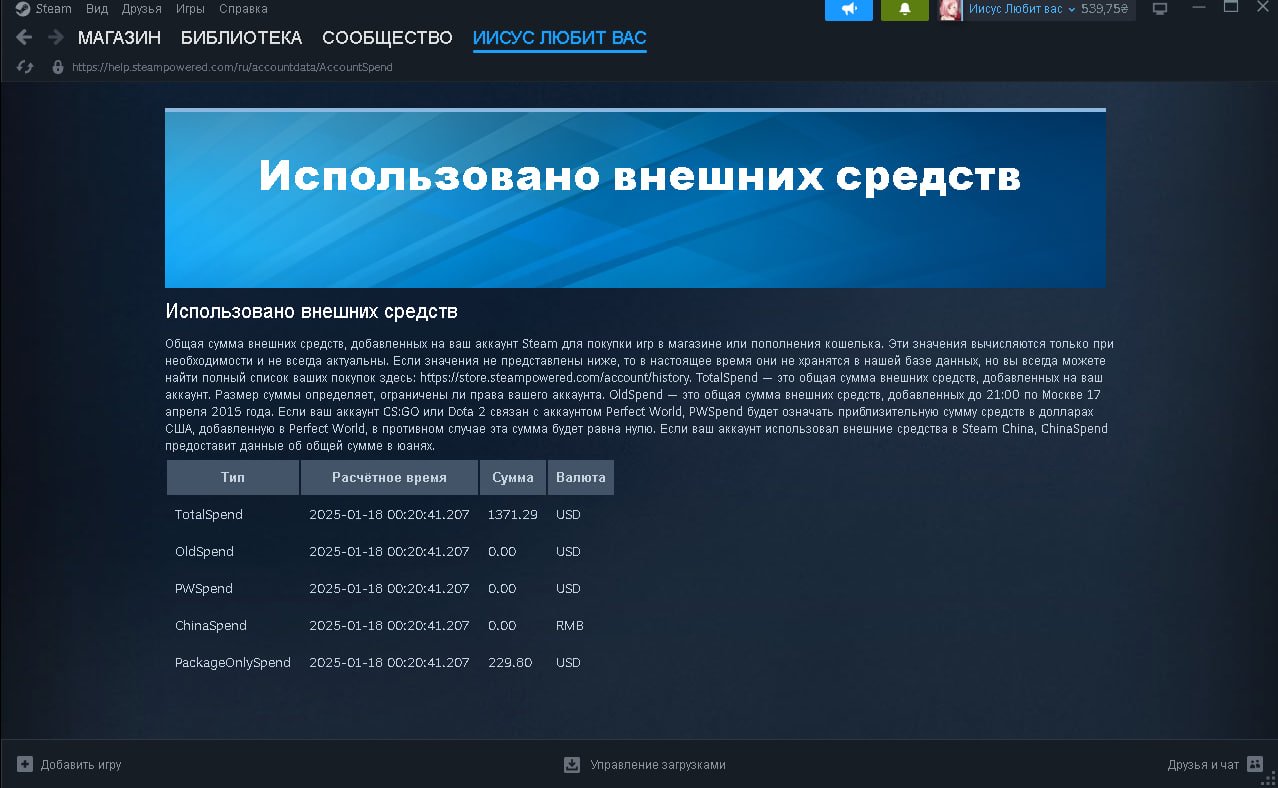
Task: Click the blue megaphone announcements icon
Action: click(848, 9)
